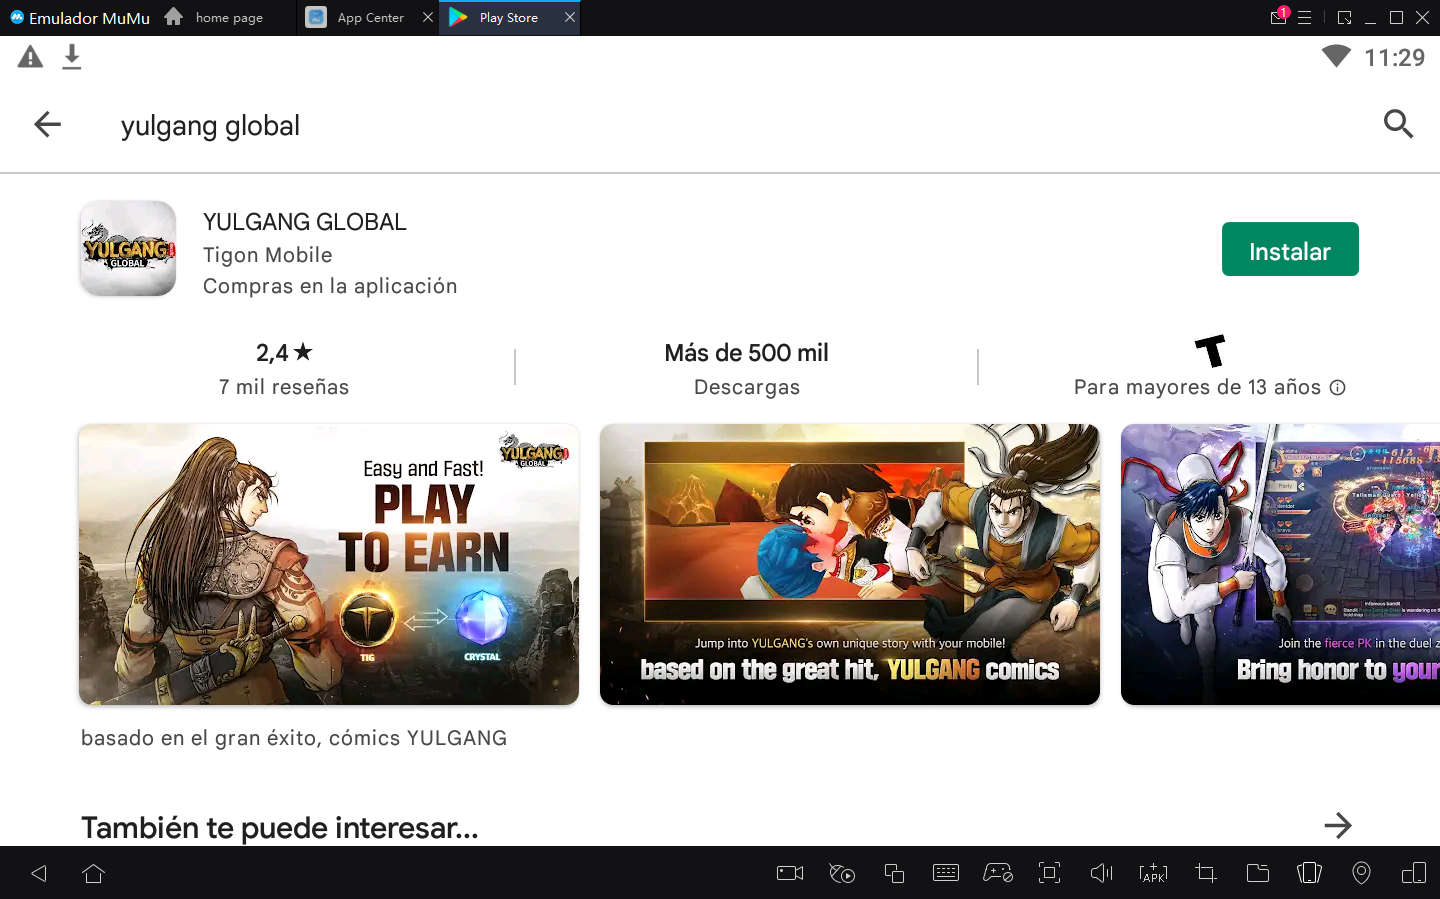The width and height of the screenshot is (1440, 899).
Task: Go back using the search bar arrow
Action: click(48, 125)
